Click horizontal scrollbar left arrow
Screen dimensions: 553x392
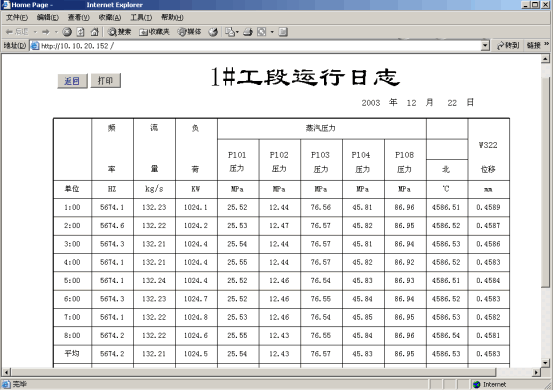tap(6, 372)
